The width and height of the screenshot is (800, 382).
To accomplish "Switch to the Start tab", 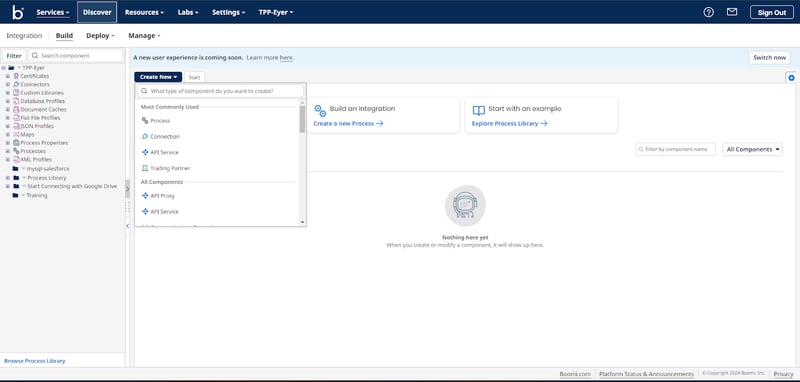I will 194,78.
